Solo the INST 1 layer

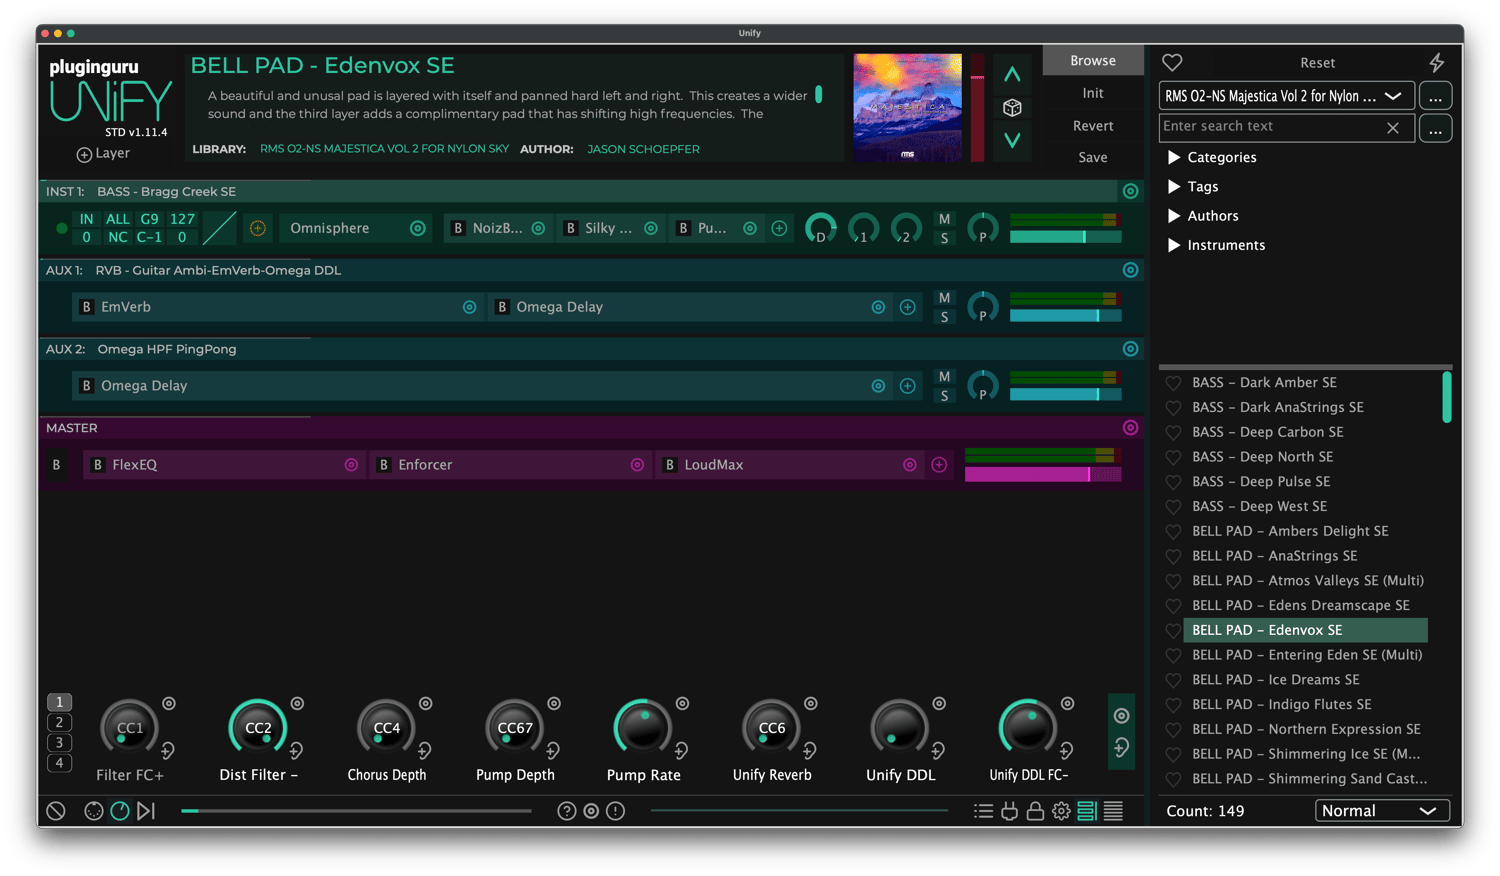point(944,239)
